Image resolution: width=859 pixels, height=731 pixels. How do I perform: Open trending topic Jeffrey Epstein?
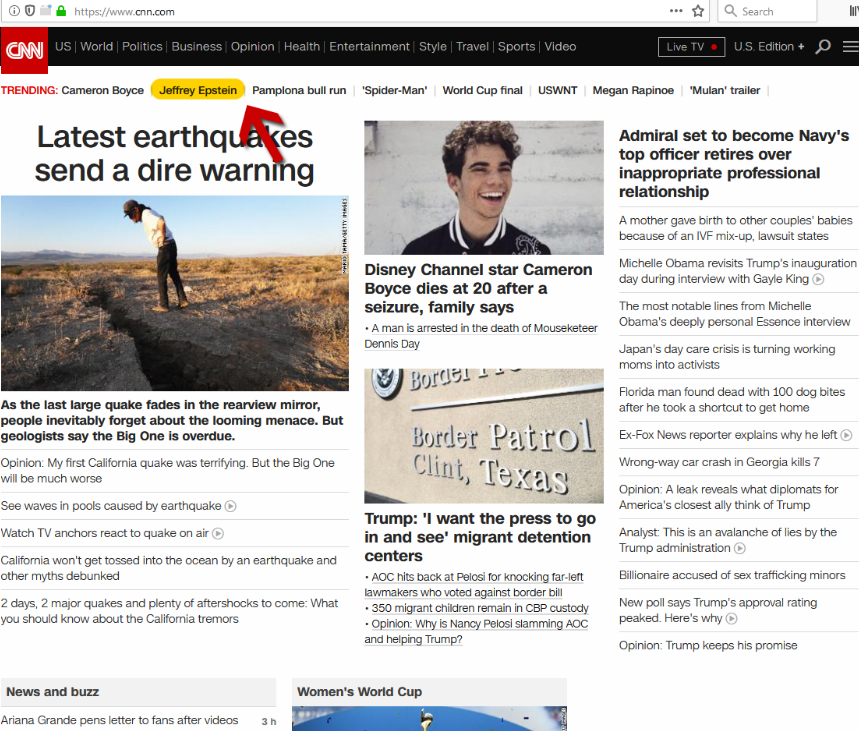click(x=198, y=90)
